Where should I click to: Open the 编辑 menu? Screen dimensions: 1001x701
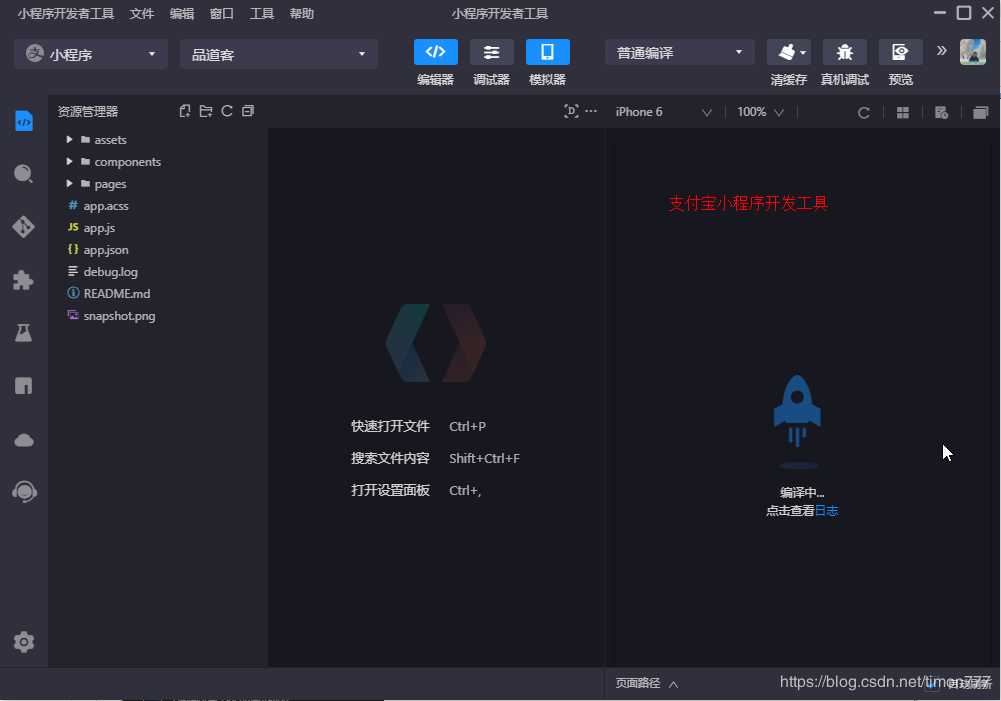[x=182, y=13]
